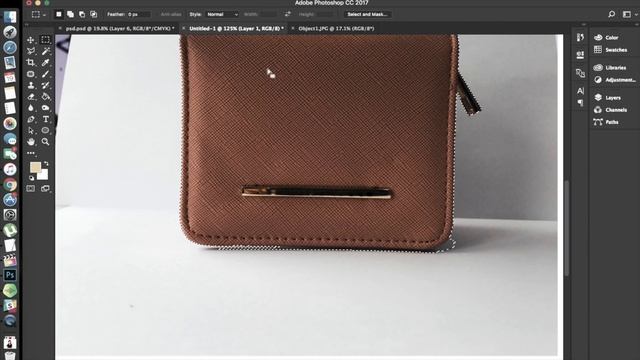Select the Hand tool

(x=31, y=142)
